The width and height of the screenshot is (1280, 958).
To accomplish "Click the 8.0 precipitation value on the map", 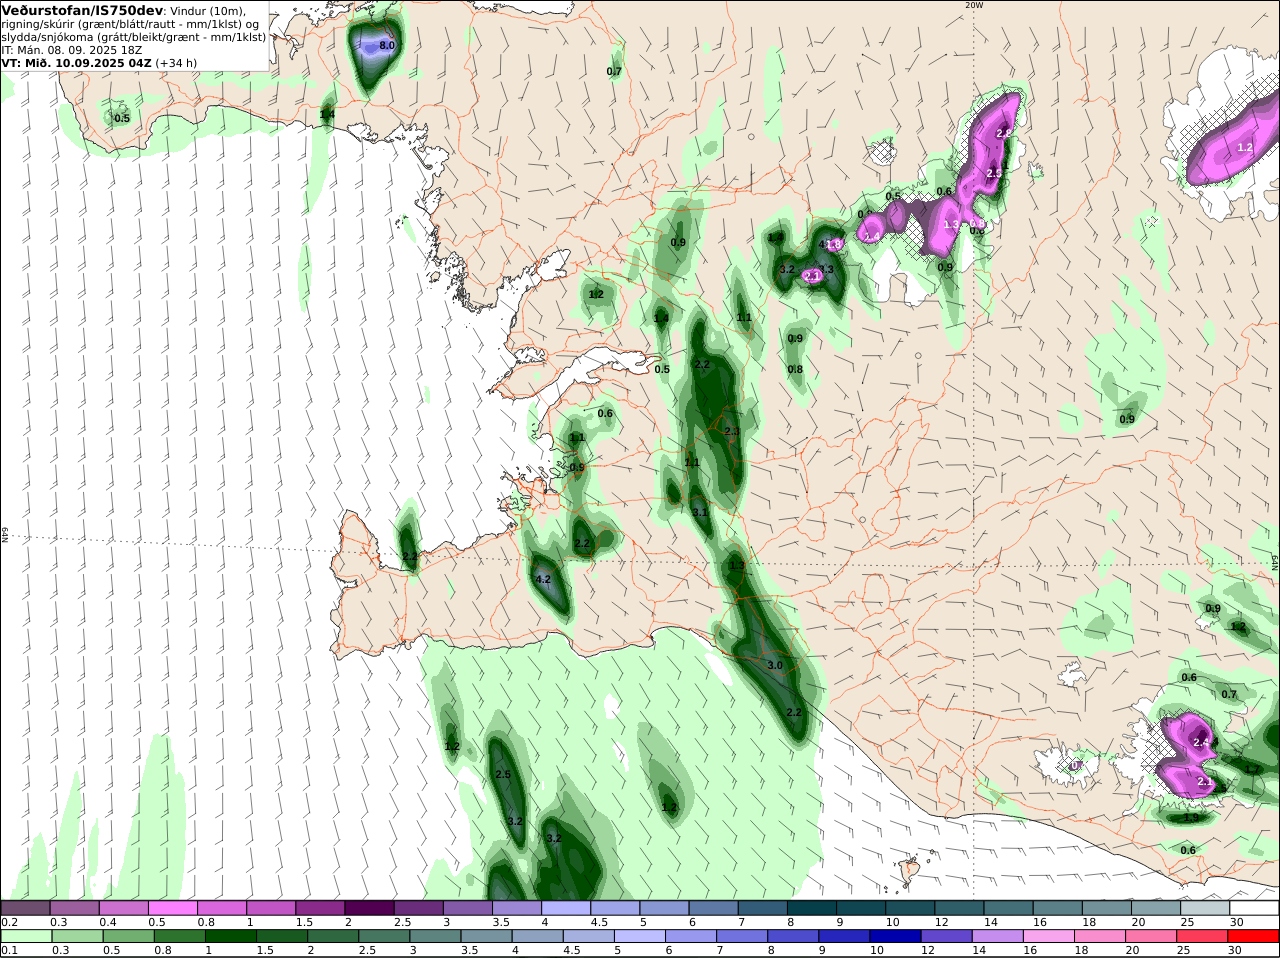I will [387, 46].
